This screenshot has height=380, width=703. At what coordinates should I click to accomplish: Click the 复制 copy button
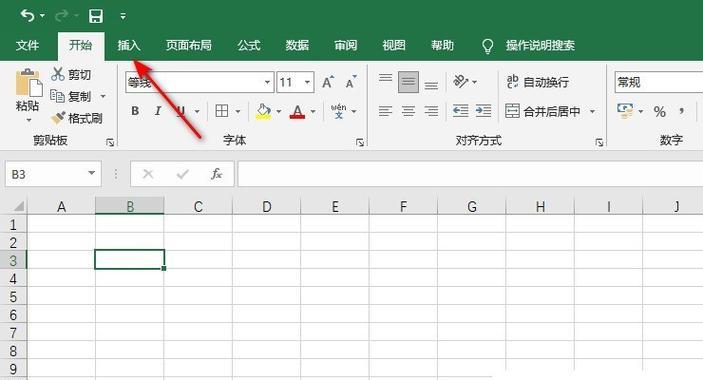[71, 96]
